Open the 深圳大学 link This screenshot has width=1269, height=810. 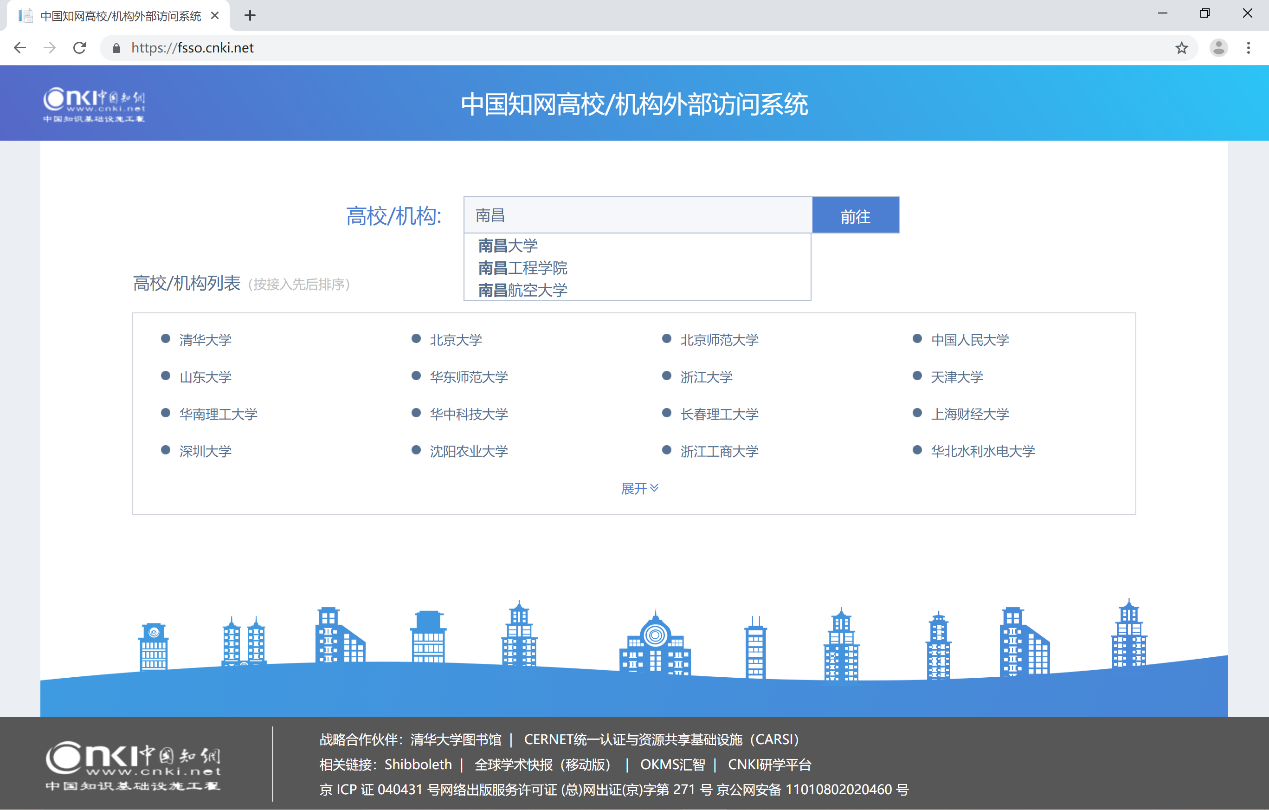pos(205,451)
